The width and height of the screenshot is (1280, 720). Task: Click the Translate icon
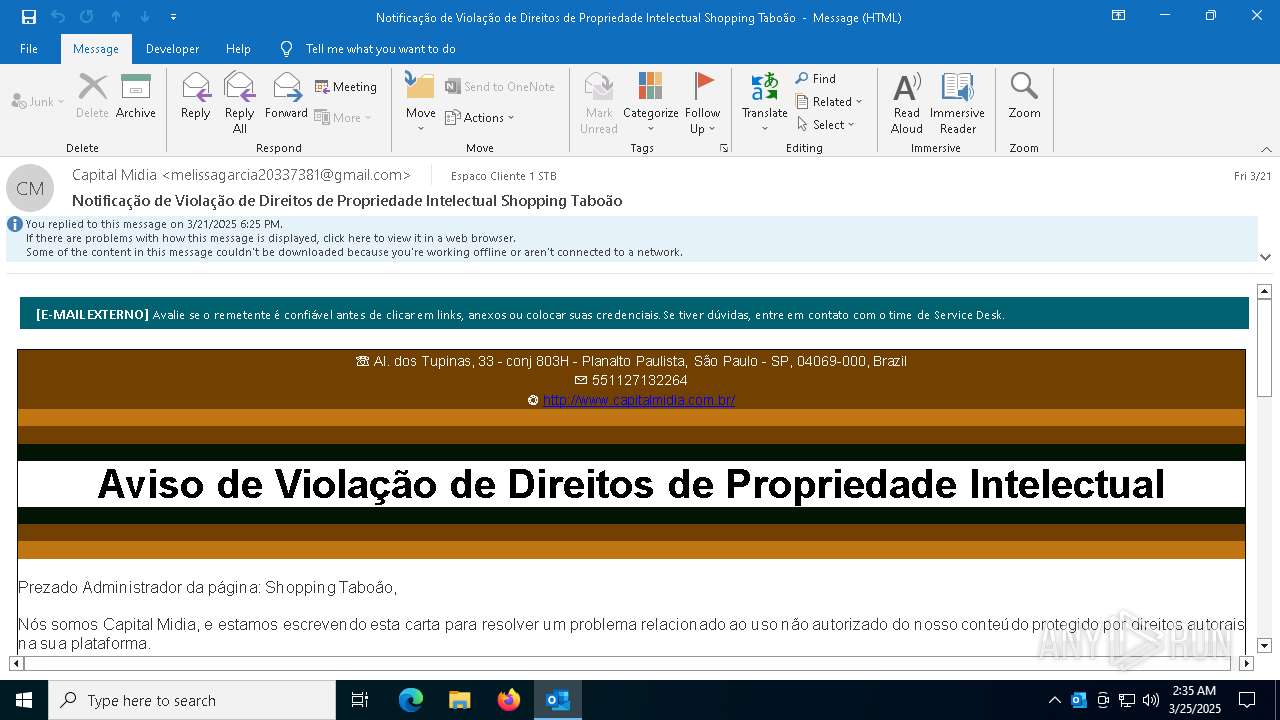click(x=764, y=88)
